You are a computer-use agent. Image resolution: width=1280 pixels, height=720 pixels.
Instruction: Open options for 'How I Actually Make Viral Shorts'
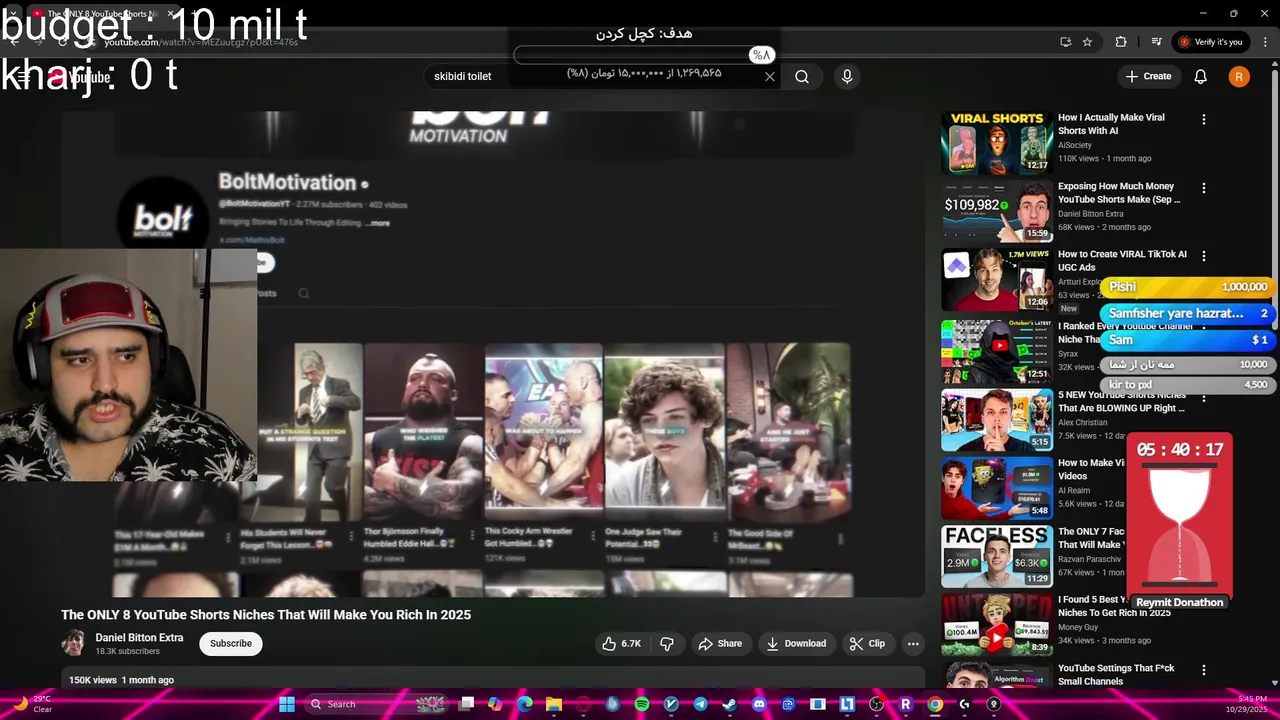click(1204, 119)
